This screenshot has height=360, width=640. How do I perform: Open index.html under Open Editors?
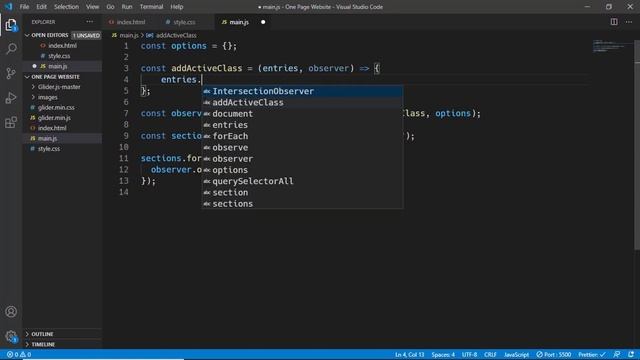[x=62, y=46]
